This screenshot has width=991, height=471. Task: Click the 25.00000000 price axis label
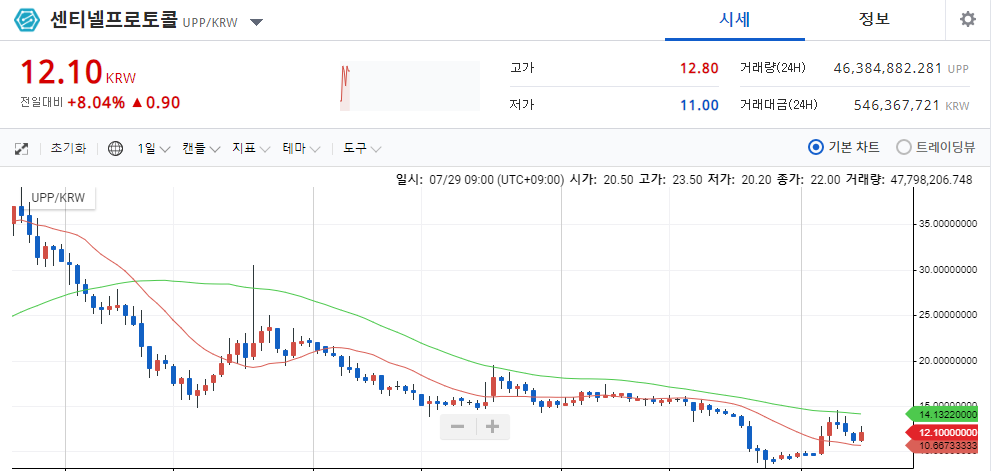[x=946, y=315]
